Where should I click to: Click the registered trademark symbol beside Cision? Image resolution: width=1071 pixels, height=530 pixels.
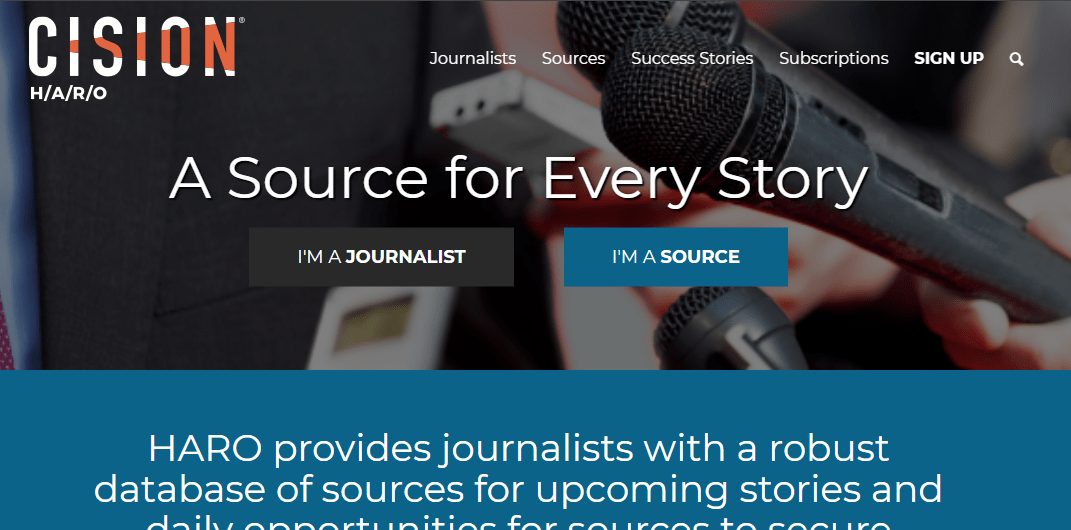click(240, 21)
